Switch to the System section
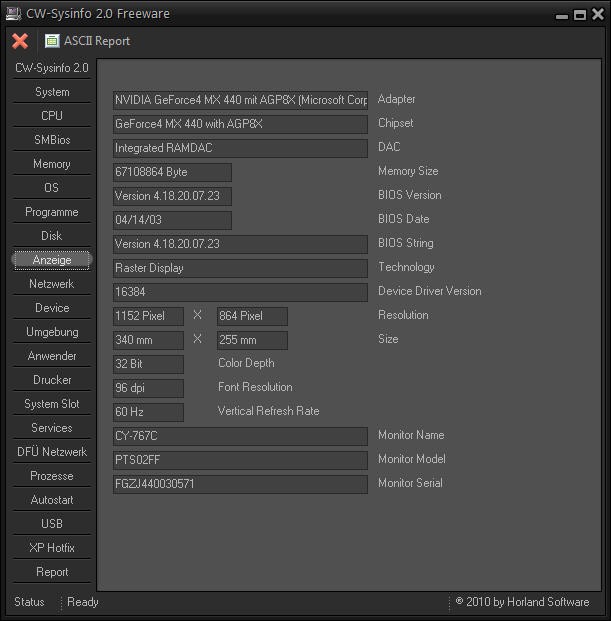This screenshot has width=611, height=621. tap(52, 92)
